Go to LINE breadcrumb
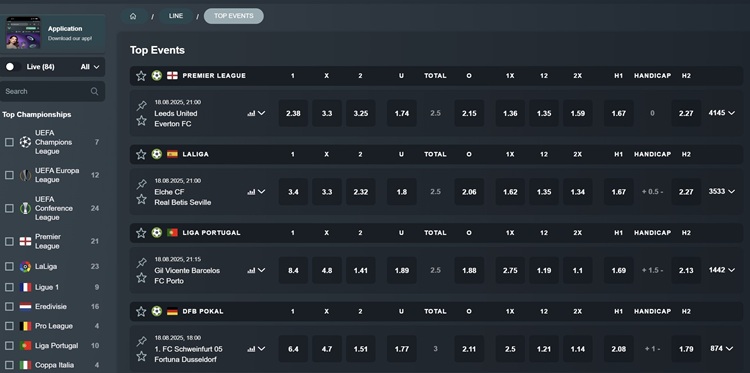 click(176, 16)
